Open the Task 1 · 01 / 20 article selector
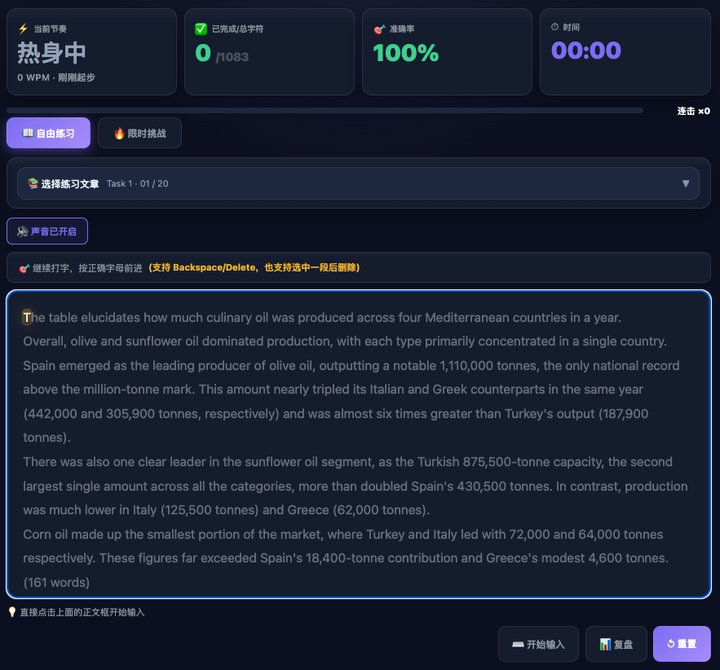This screenshot has height=670, width=720. point(358,183)
